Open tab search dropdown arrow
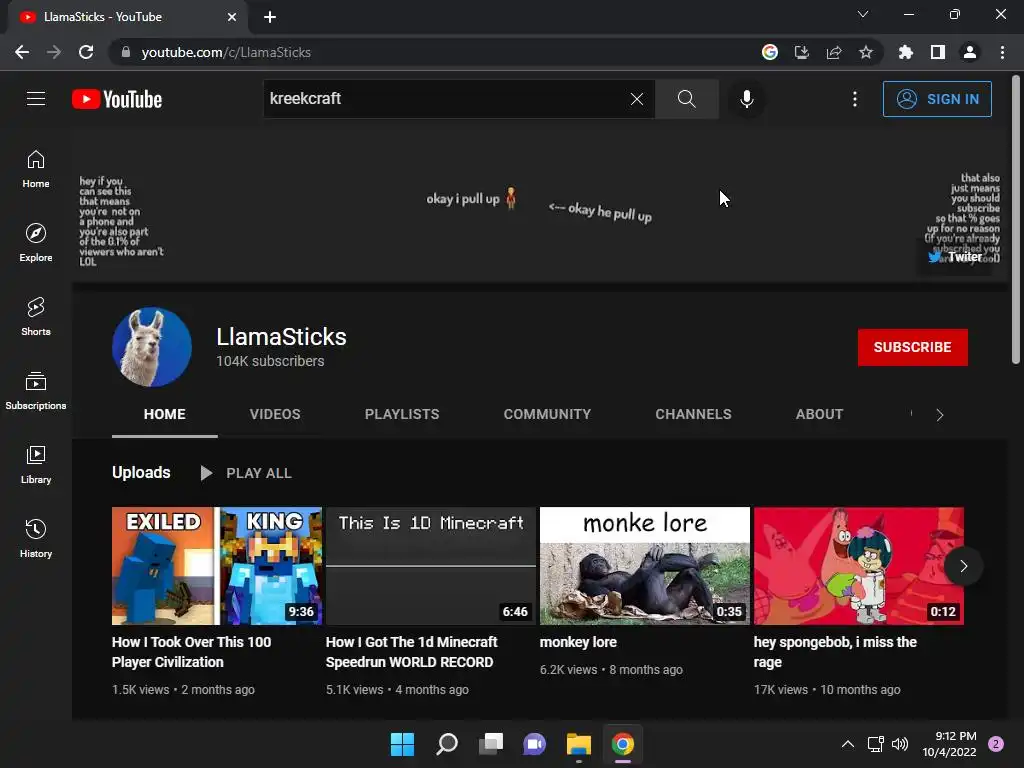Image resolution: width=1024 pixels, height=768 pixels. pyautogui.click(x=863, y=14)
